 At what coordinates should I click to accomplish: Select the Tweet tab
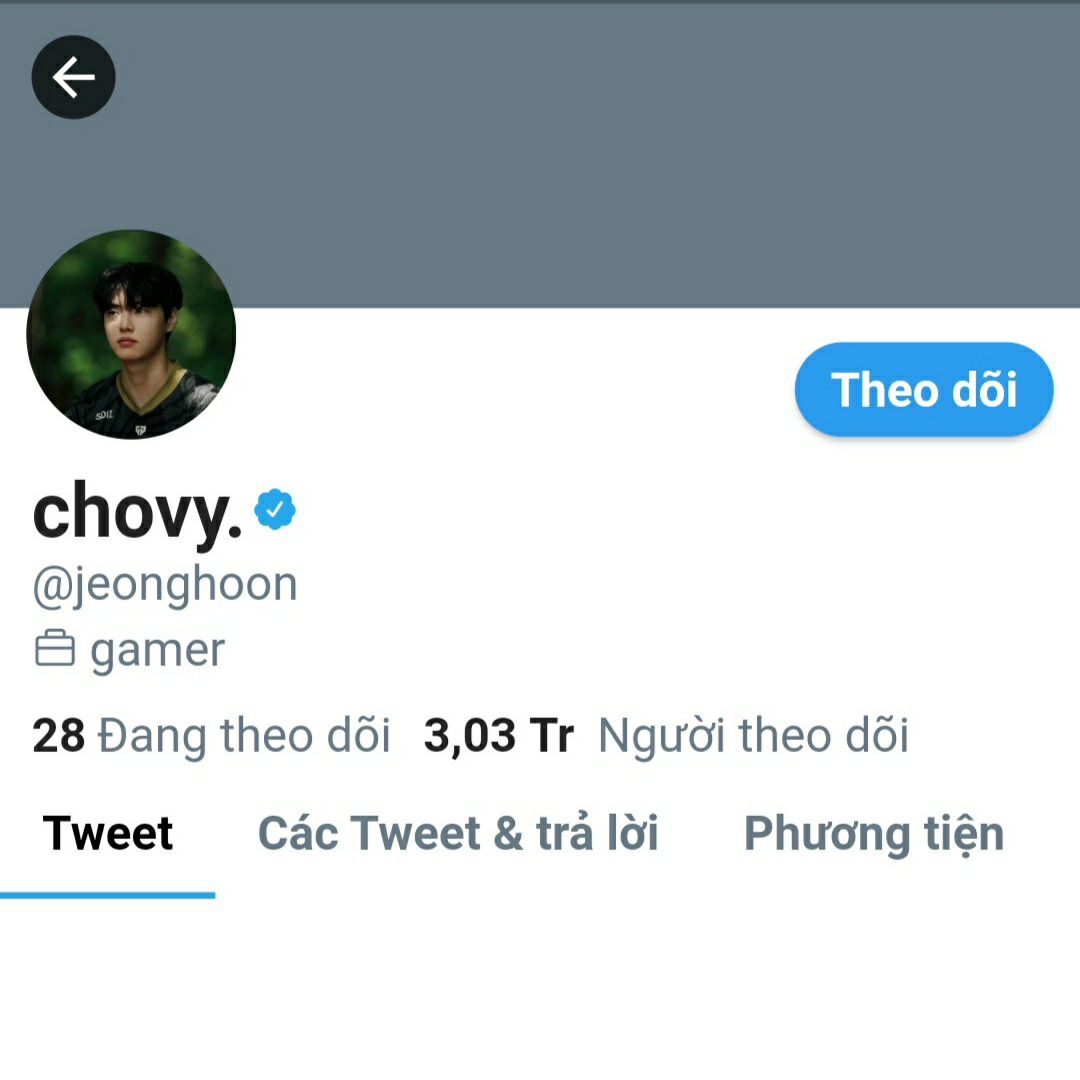point(107,833)
